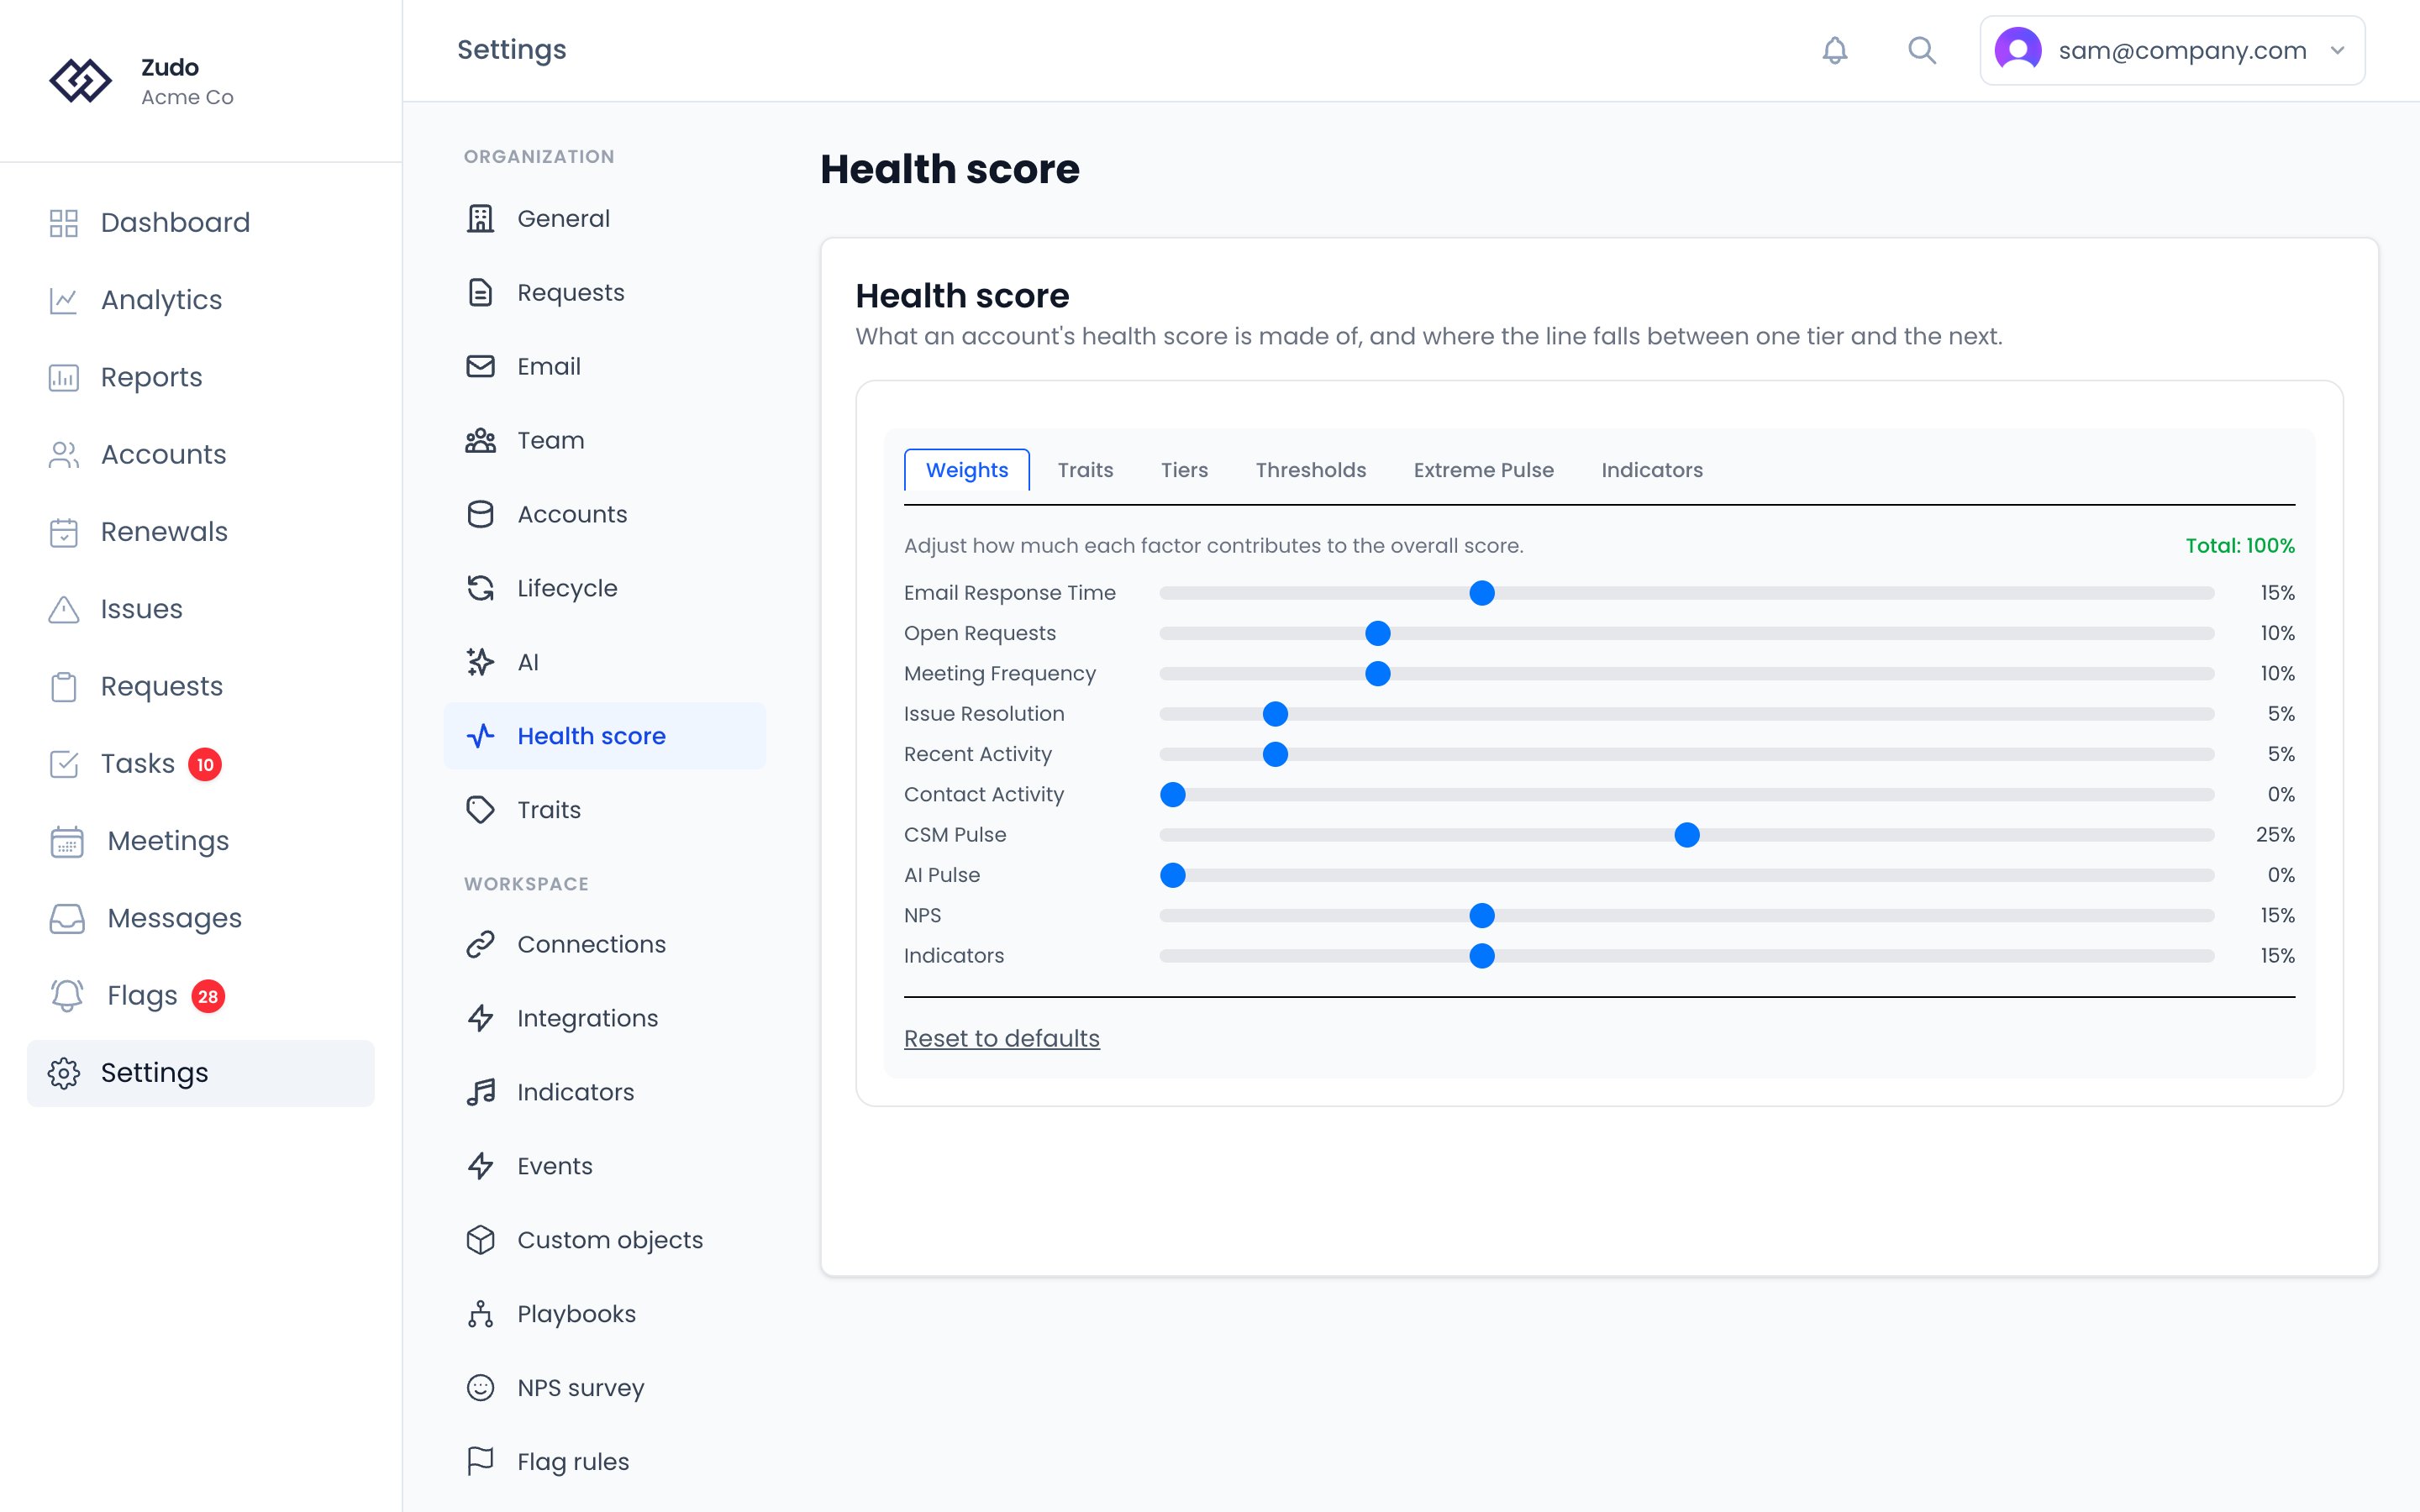Open Dashboard from the grid icon

(x=64, y=222)
